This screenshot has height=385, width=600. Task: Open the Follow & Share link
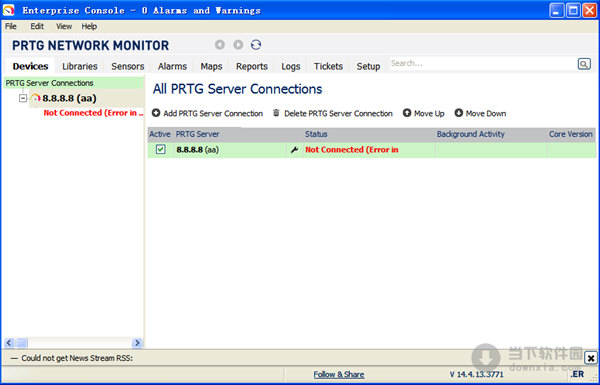tap(339, 374)
